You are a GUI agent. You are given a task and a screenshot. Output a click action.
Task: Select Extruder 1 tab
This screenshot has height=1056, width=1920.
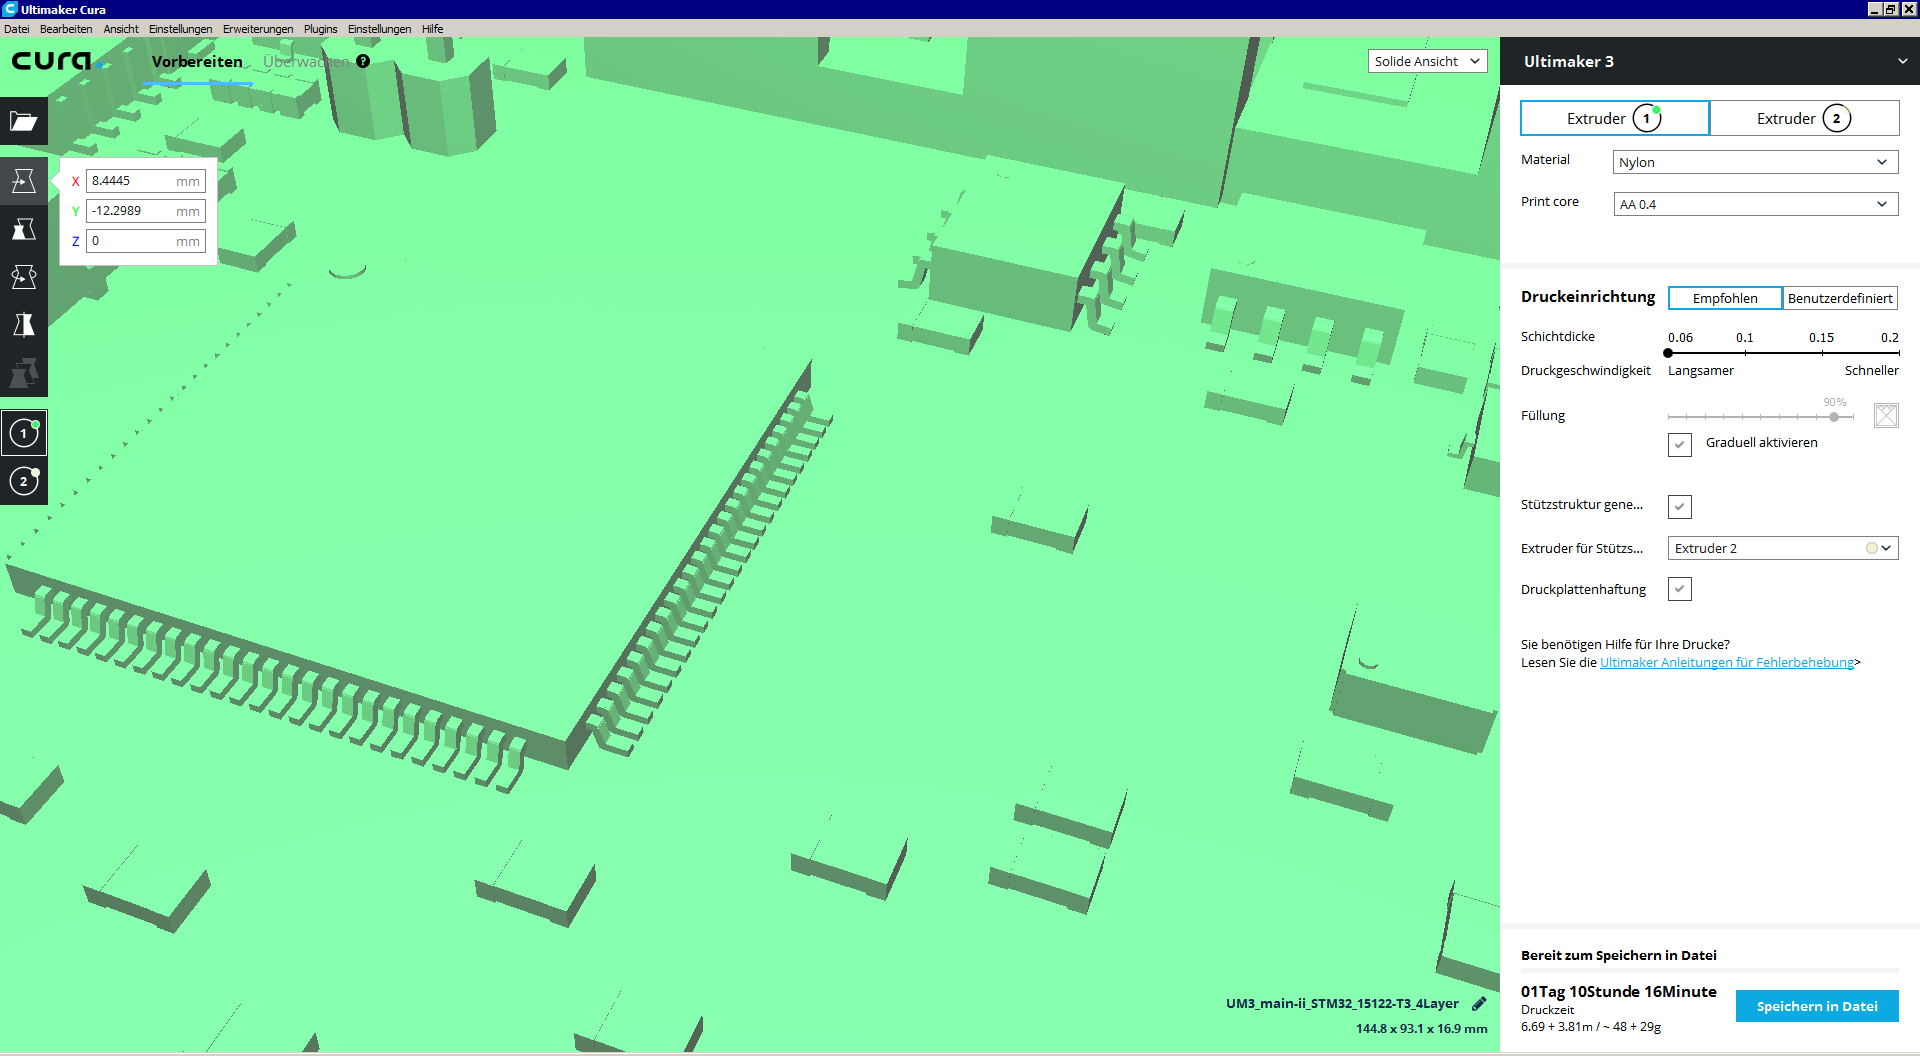(x=1614, y=118)
